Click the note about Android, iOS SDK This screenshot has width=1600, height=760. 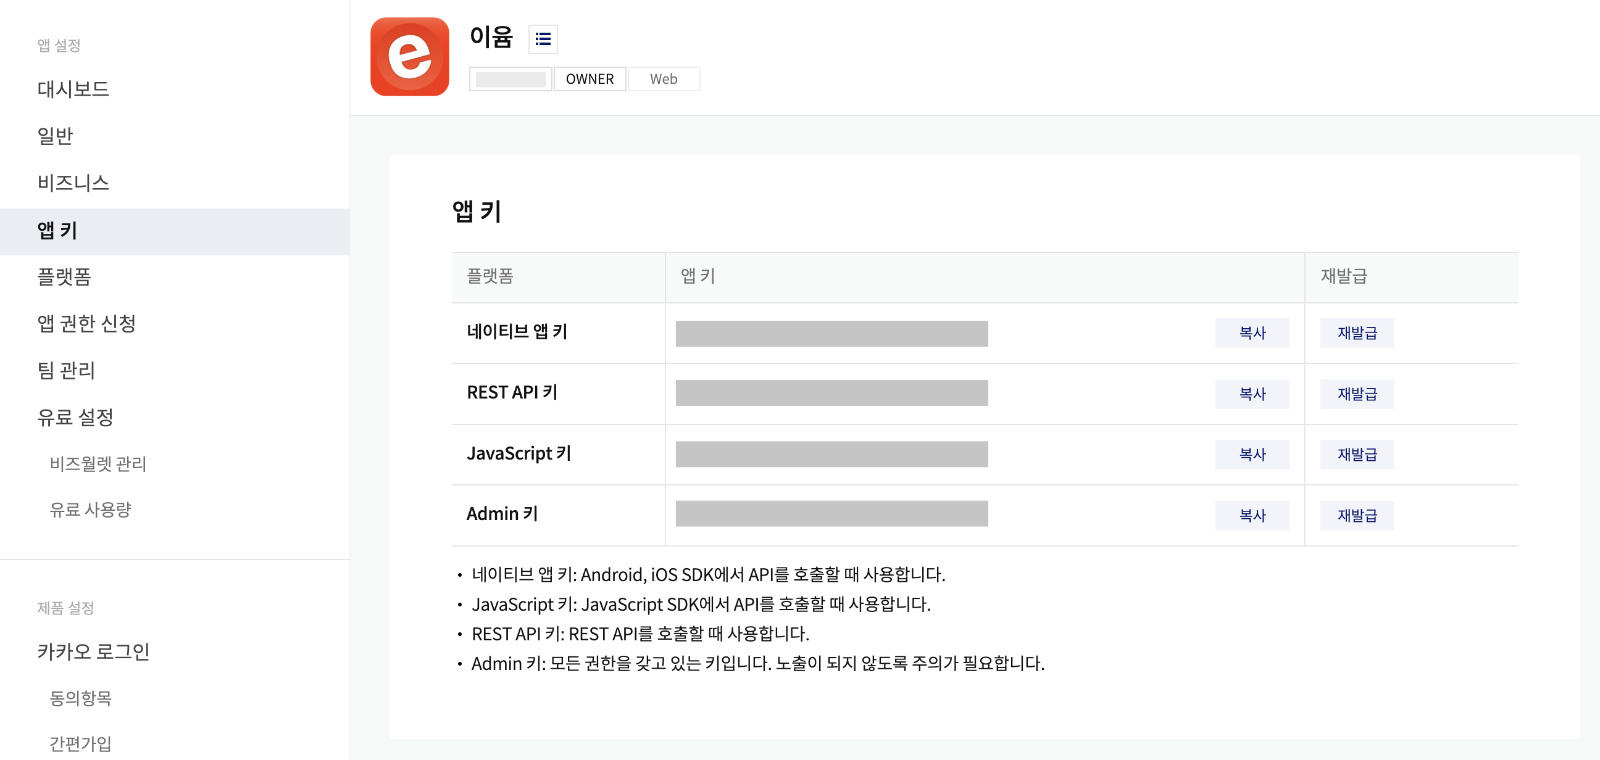[x=708, y=575]
